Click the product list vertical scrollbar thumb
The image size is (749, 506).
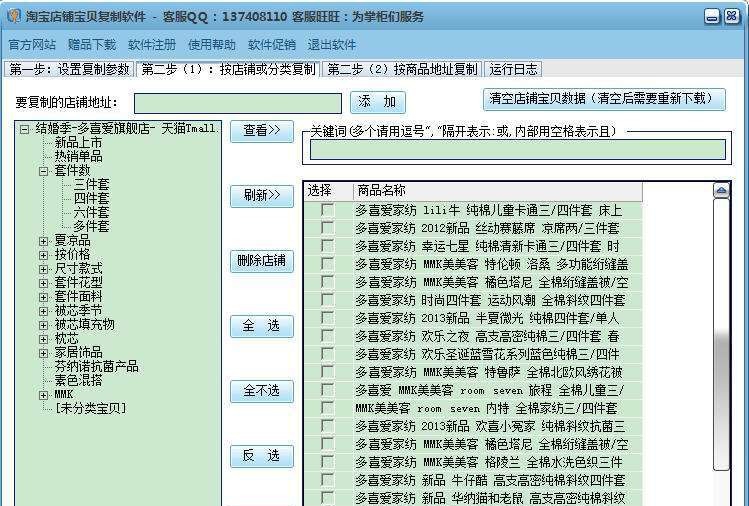click(x=721, y=334)
